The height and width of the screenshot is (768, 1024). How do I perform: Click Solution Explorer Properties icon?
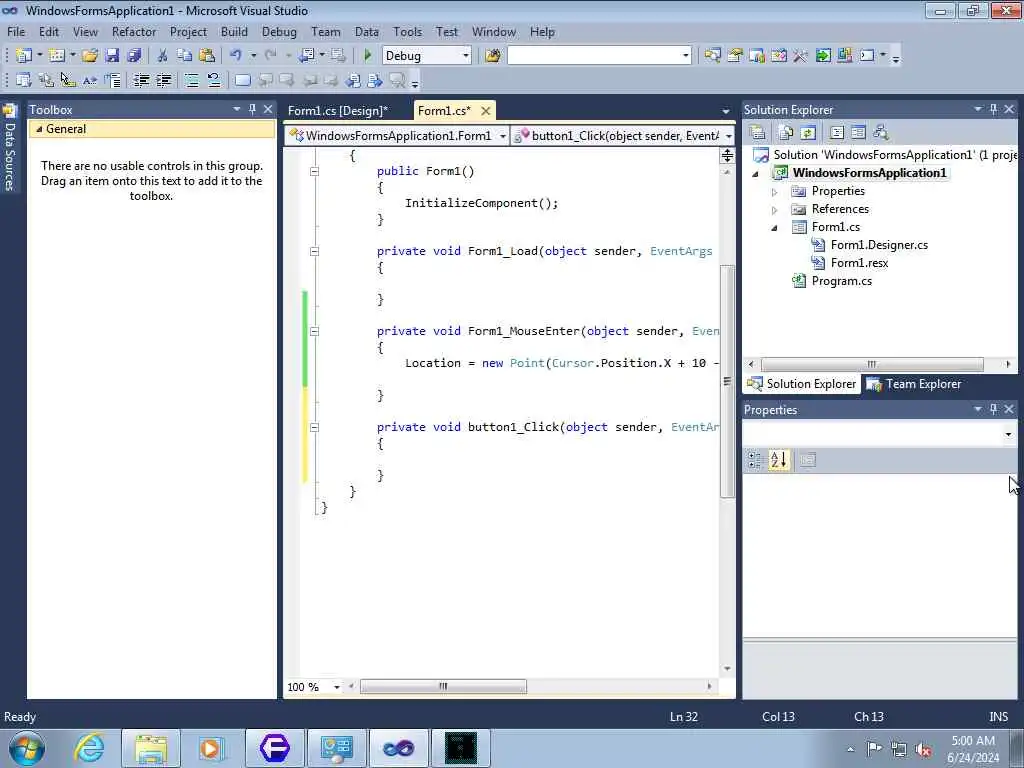pyautogui.click(x=758, y=133)
